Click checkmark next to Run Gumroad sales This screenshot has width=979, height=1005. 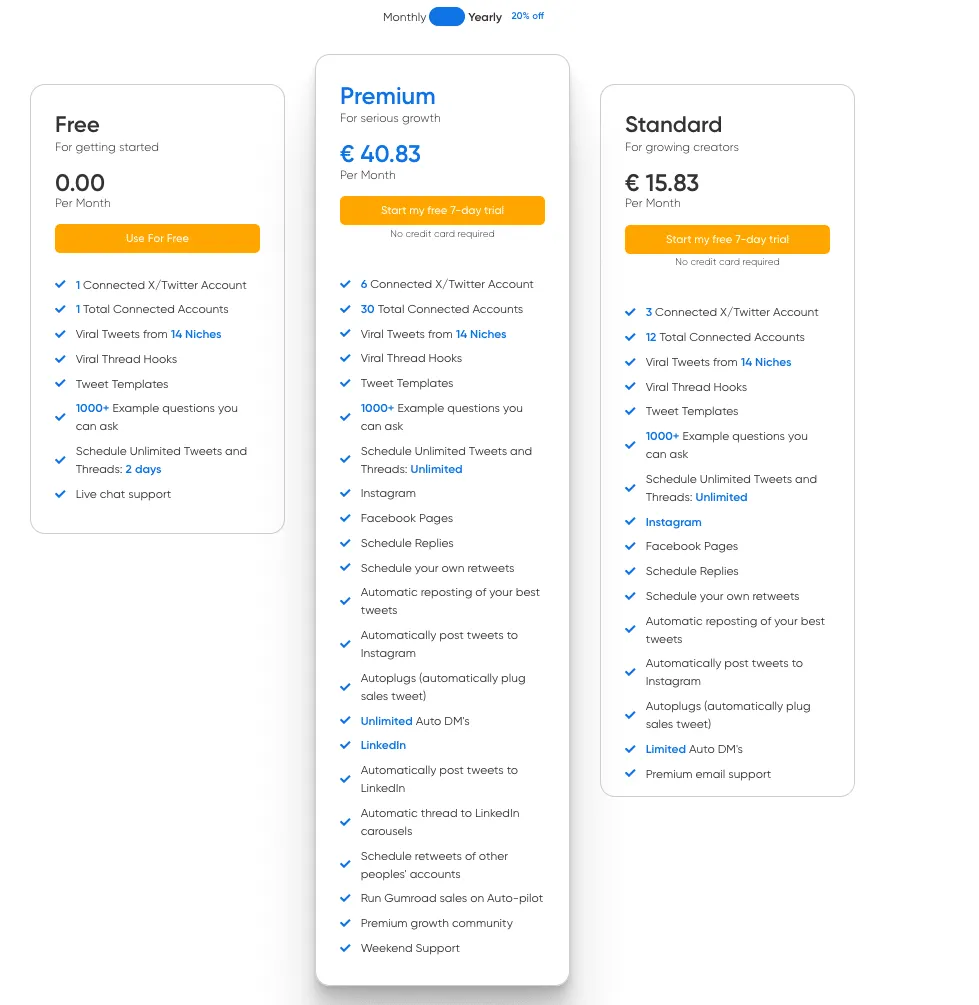point(346,898)
